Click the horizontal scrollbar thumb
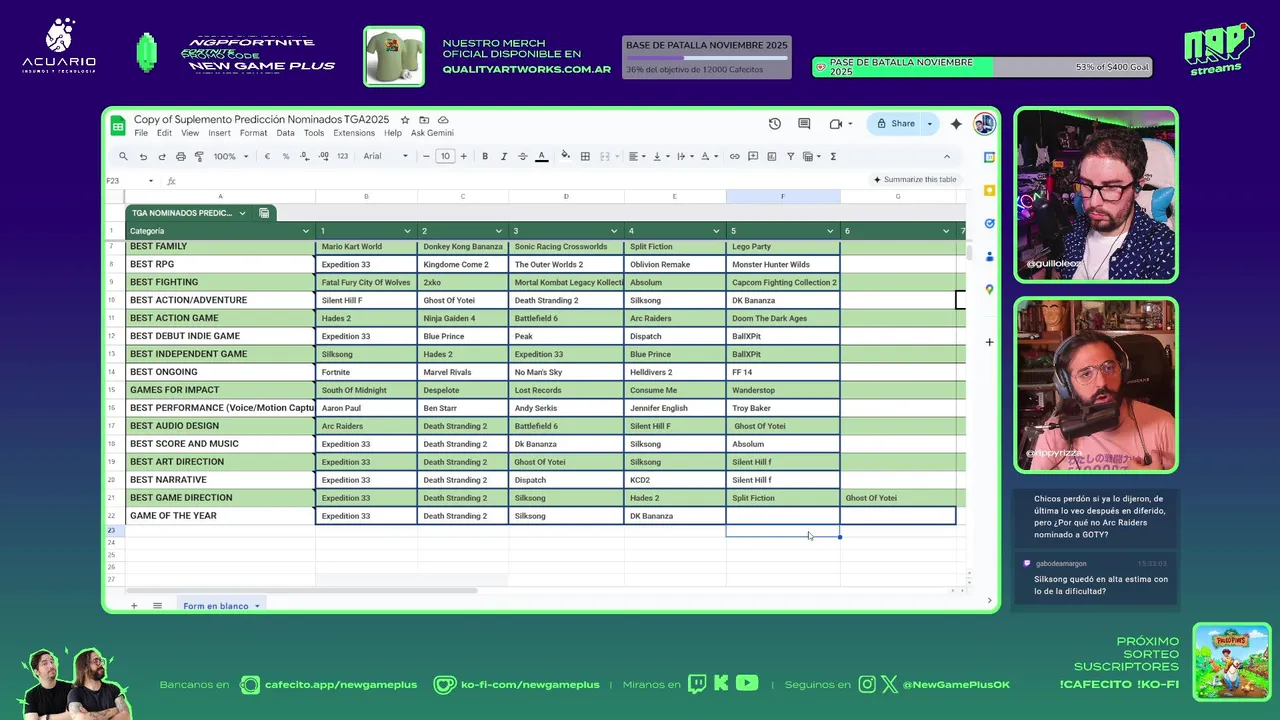1280x720 pixels. pos(302,591)
